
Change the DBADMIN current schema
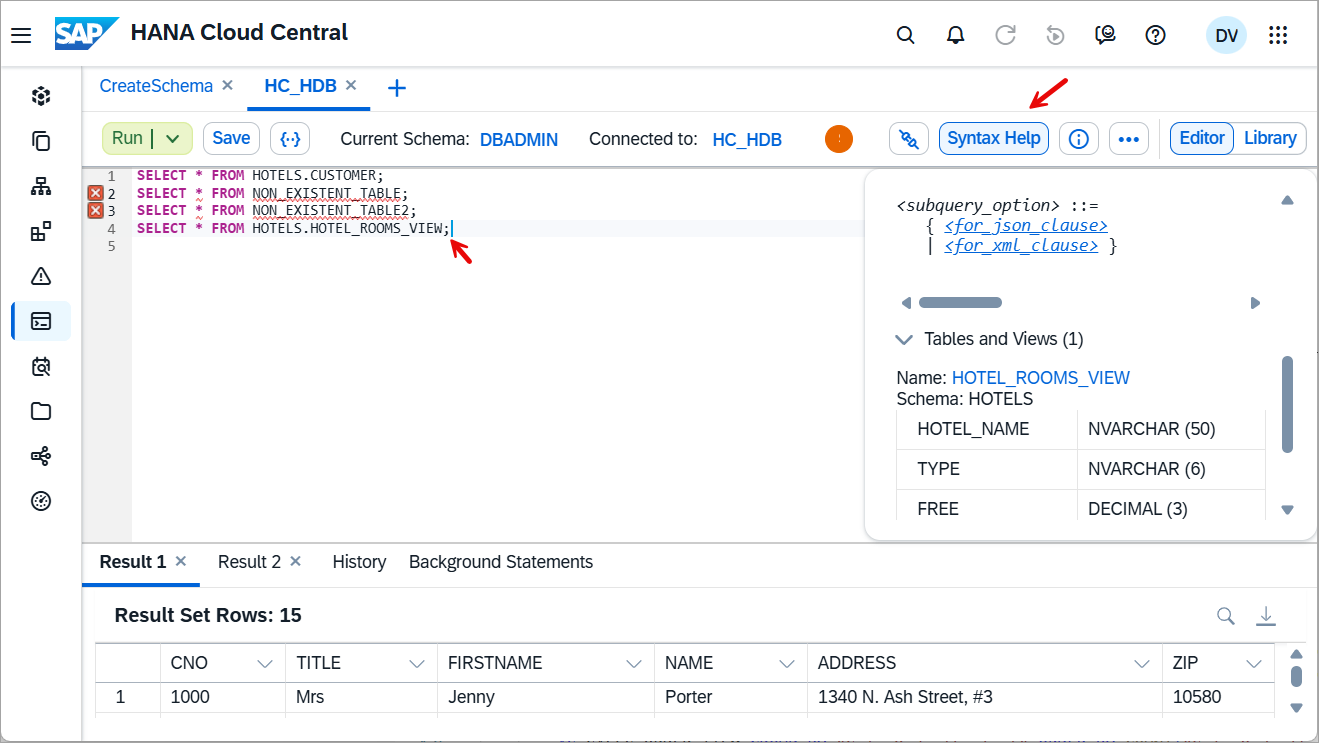click(x=519, y=140)
